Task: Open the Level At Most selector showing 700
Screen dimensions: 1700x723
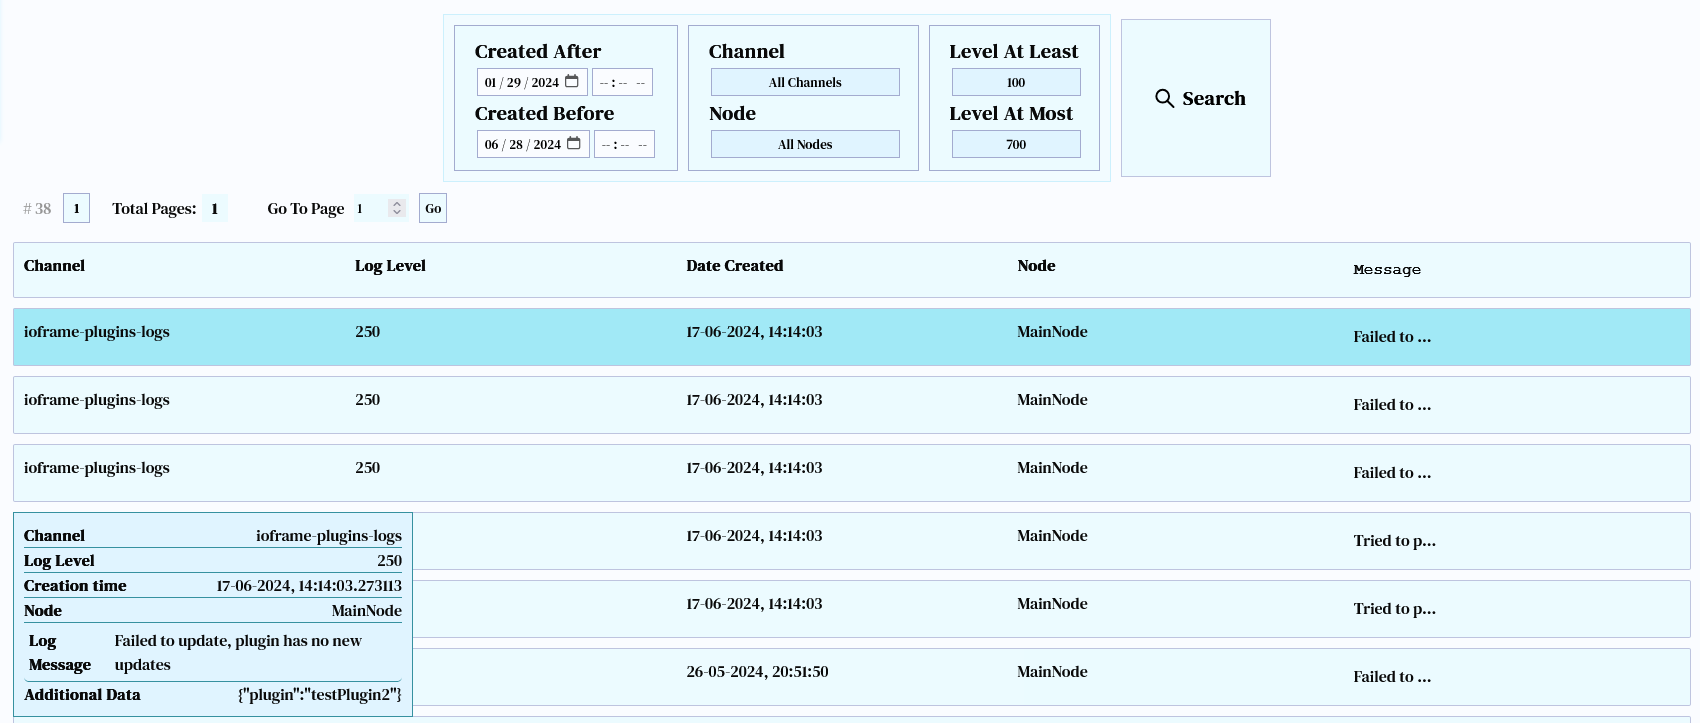Action: (1016, 144)
